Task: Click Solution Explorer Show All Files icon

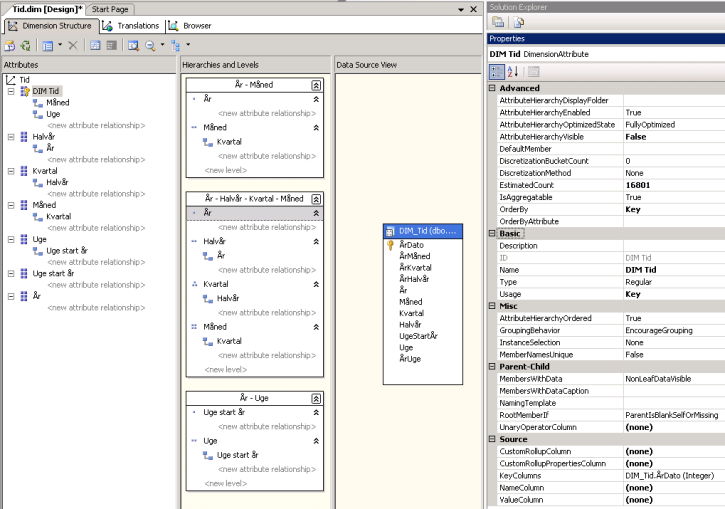Action: coord(519,22)
